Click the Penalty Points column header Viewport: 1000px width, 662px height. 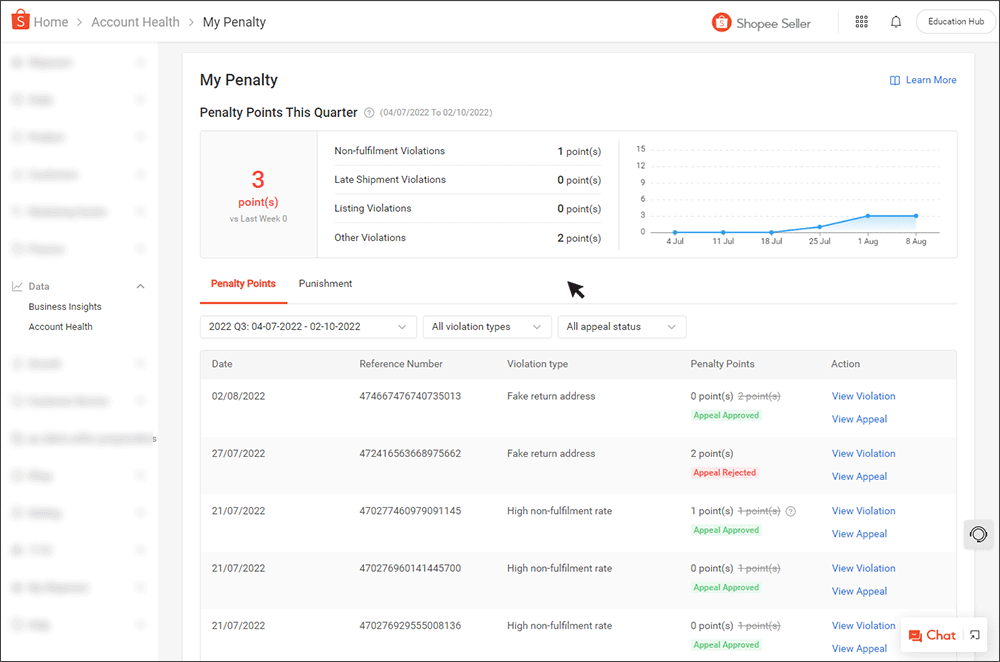click(x=722, y=364)
